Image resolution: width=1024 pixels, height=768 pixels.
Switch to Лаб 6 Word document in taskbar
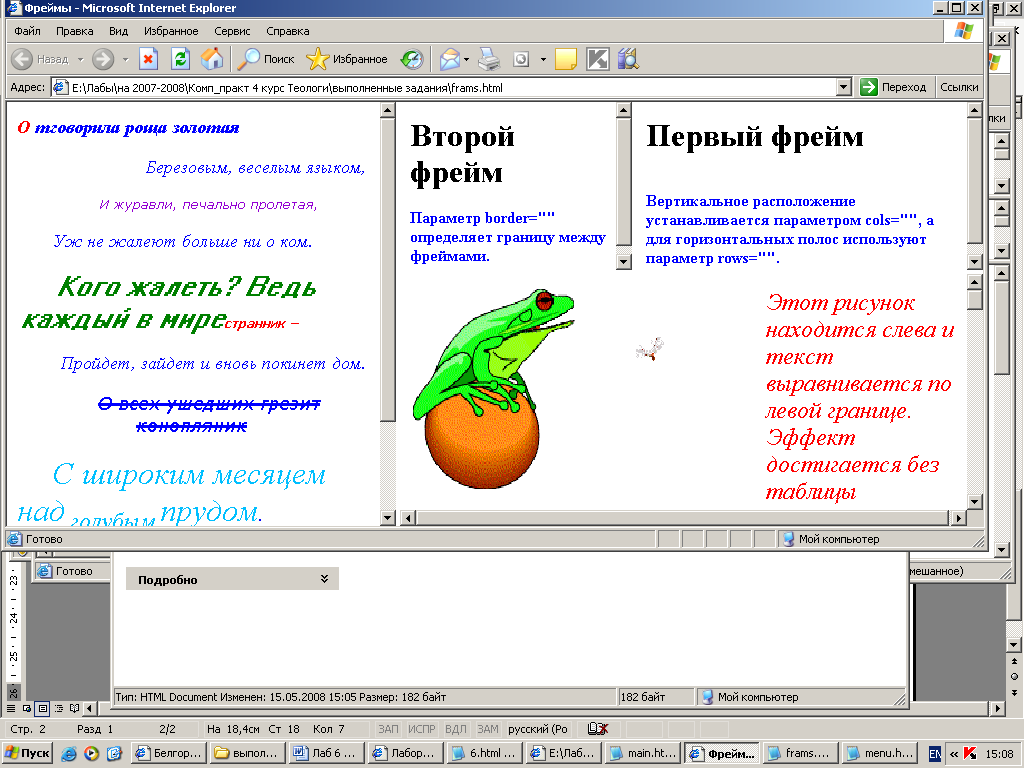(x=326, y=753)
